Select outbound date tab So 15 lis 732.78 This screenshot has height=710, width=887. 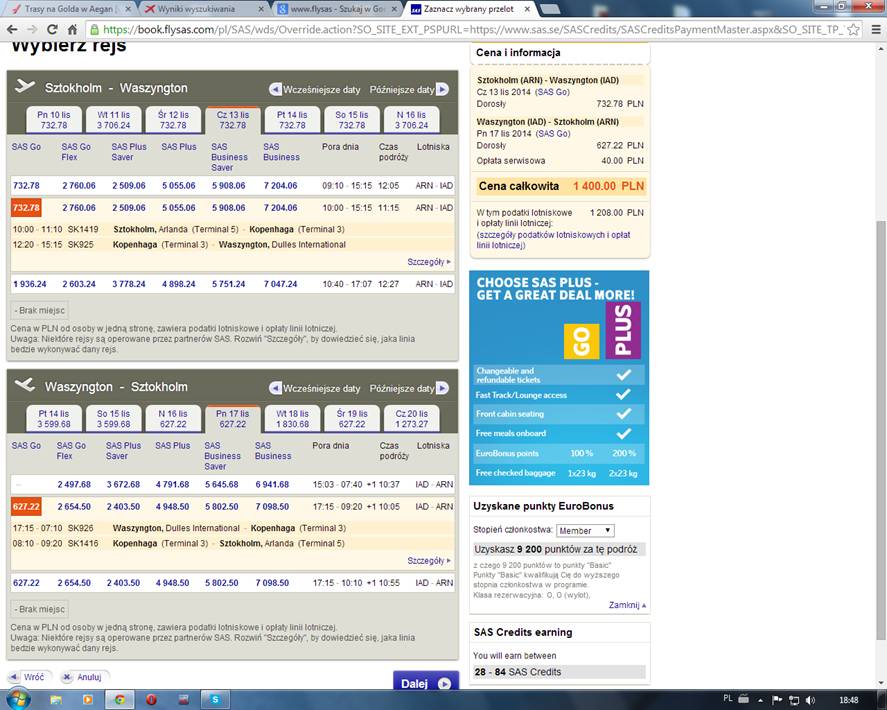coord(352,120)
